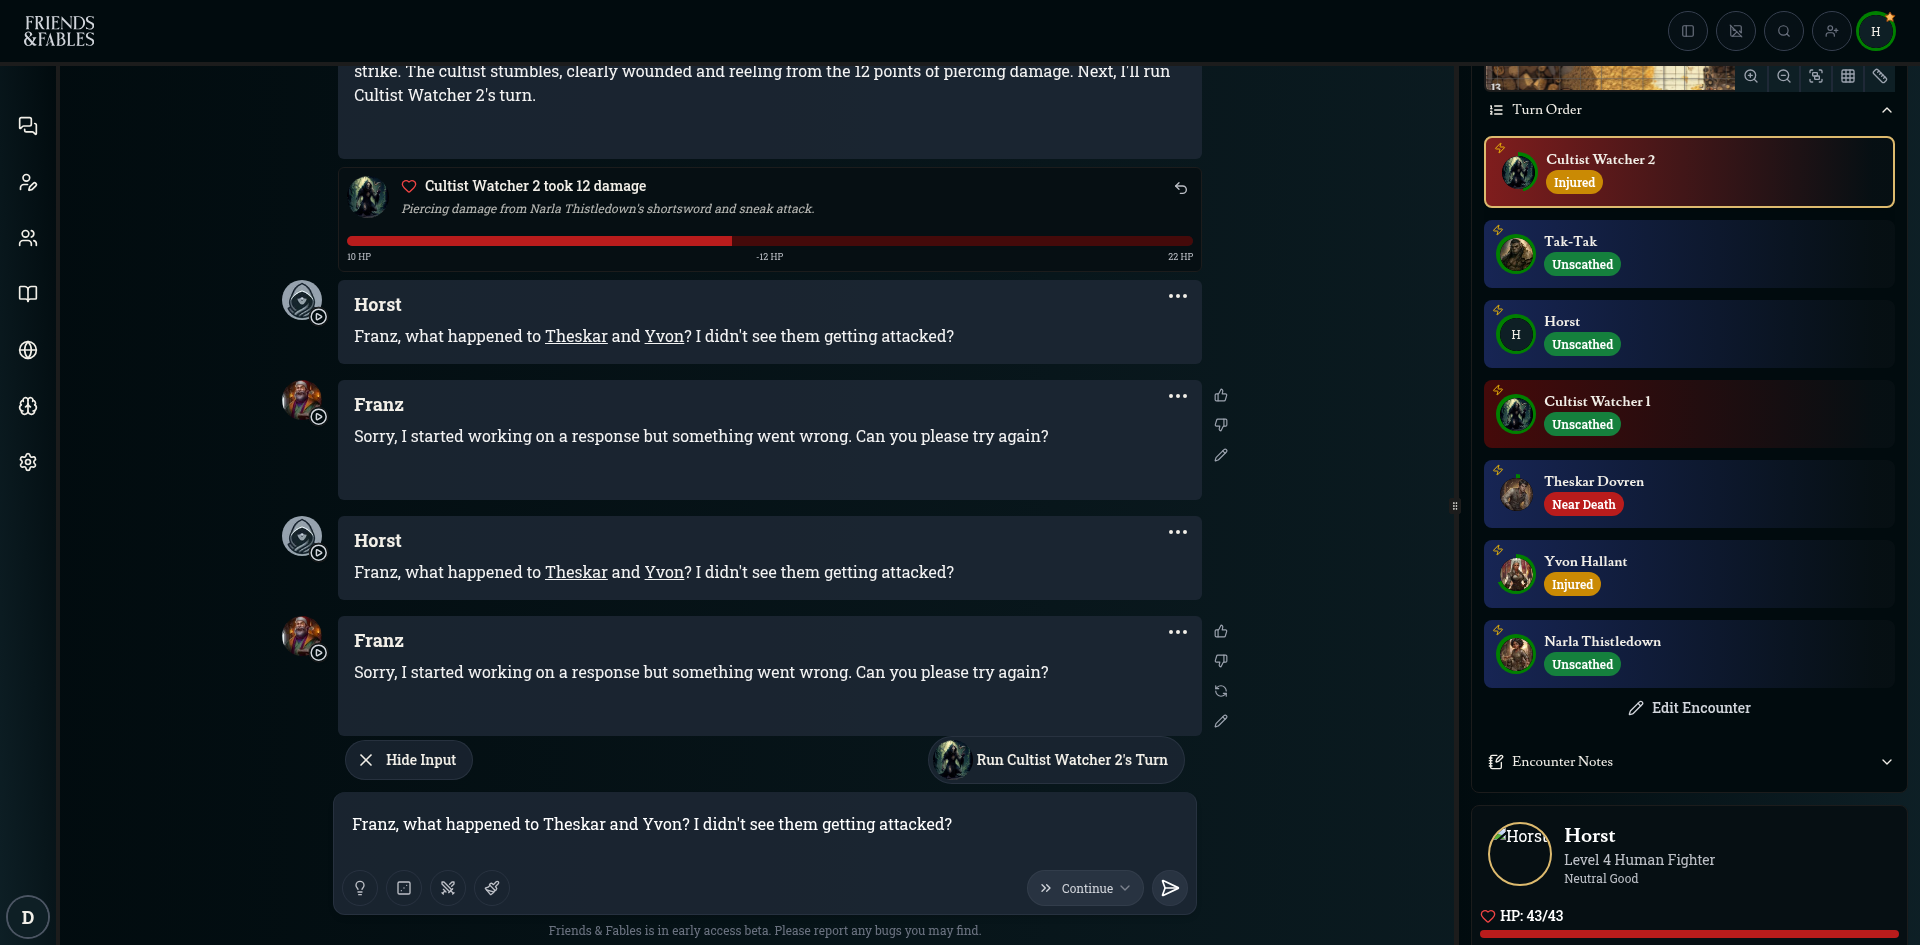Toggle the sidebar panel layout button
This screenshot has width=1920, height=945.
point(1687,31)
